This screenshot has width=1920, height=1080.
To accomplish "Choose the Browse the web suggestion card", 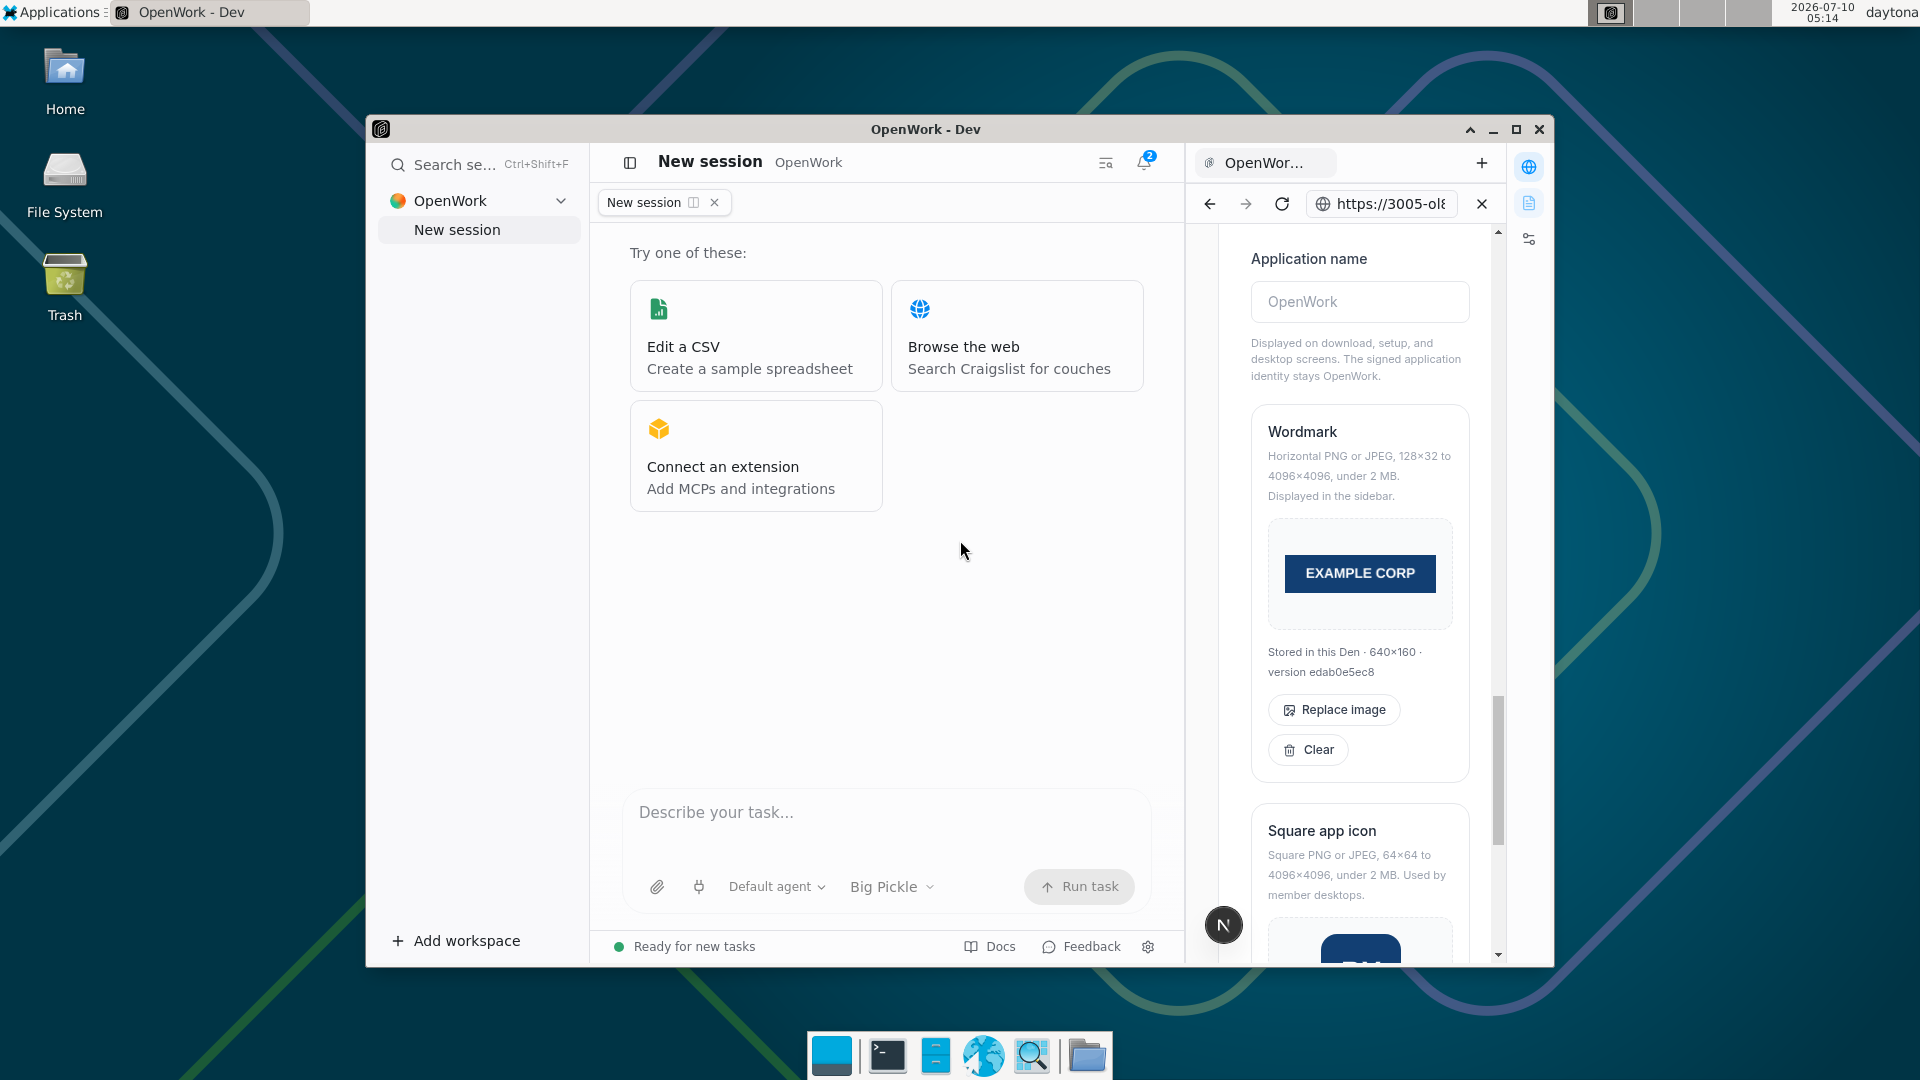I will point(1017,336).
